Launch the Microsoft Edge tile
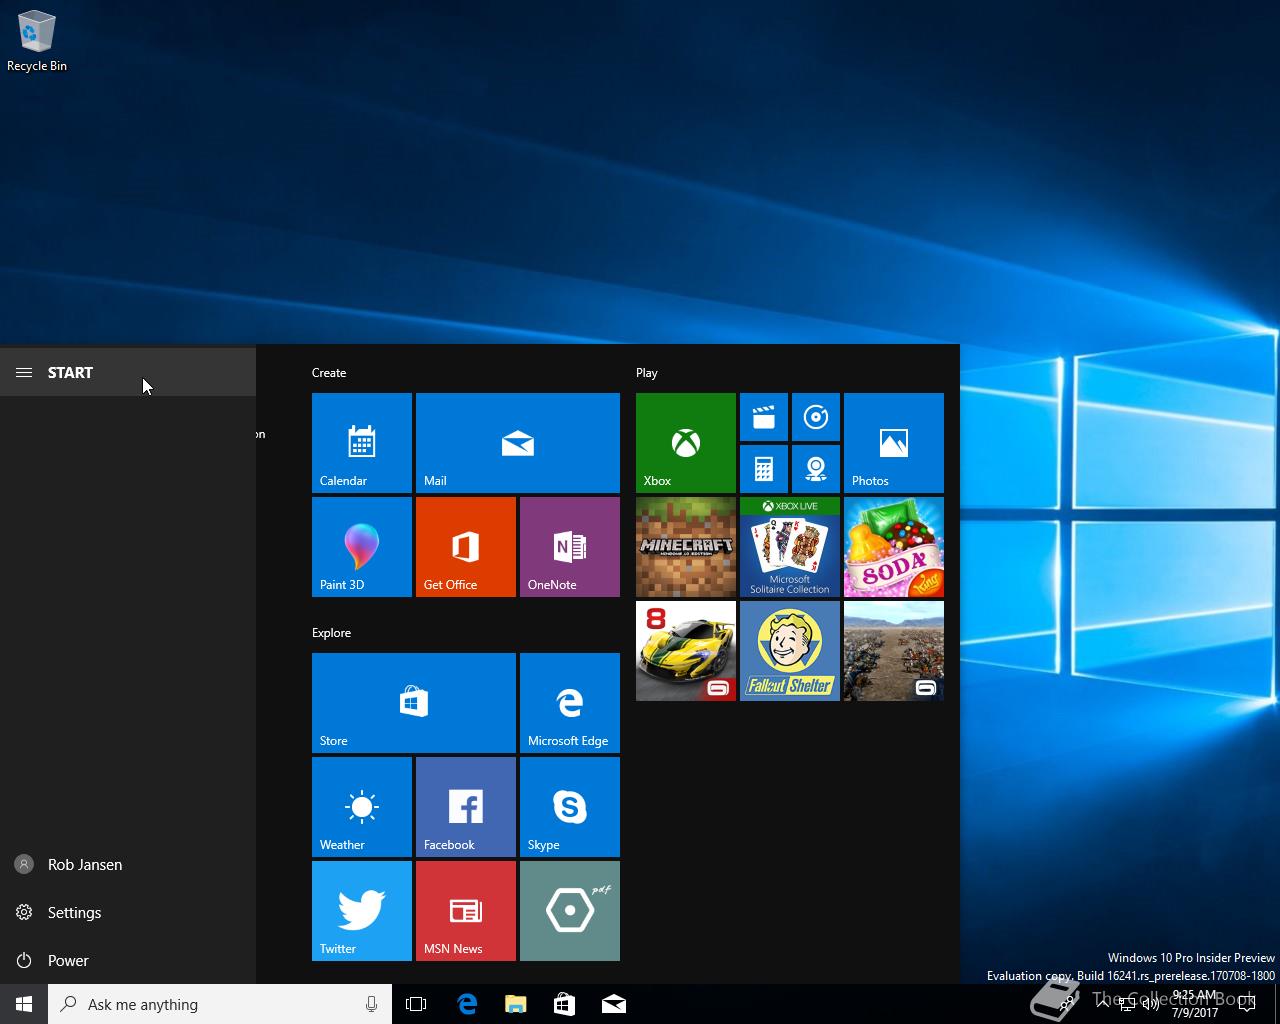 pyautogui.click(x=570, y=703)
